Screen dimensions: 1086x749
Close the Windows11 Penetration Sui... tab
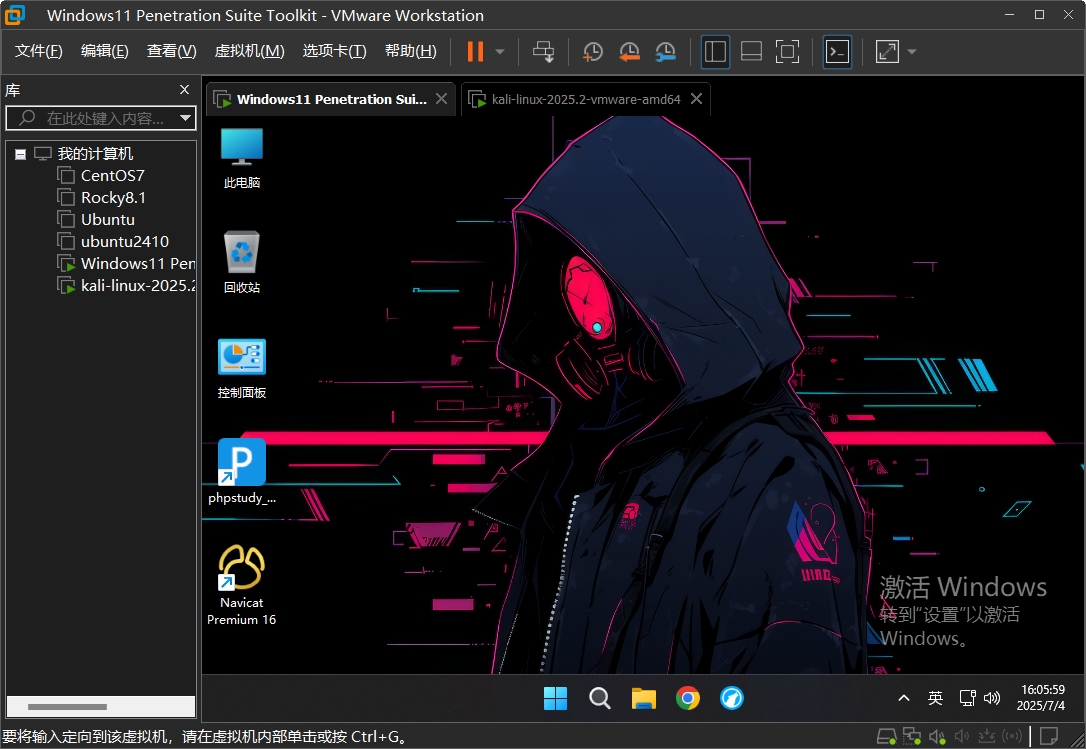pyautogui.click(x=441, y=99)
